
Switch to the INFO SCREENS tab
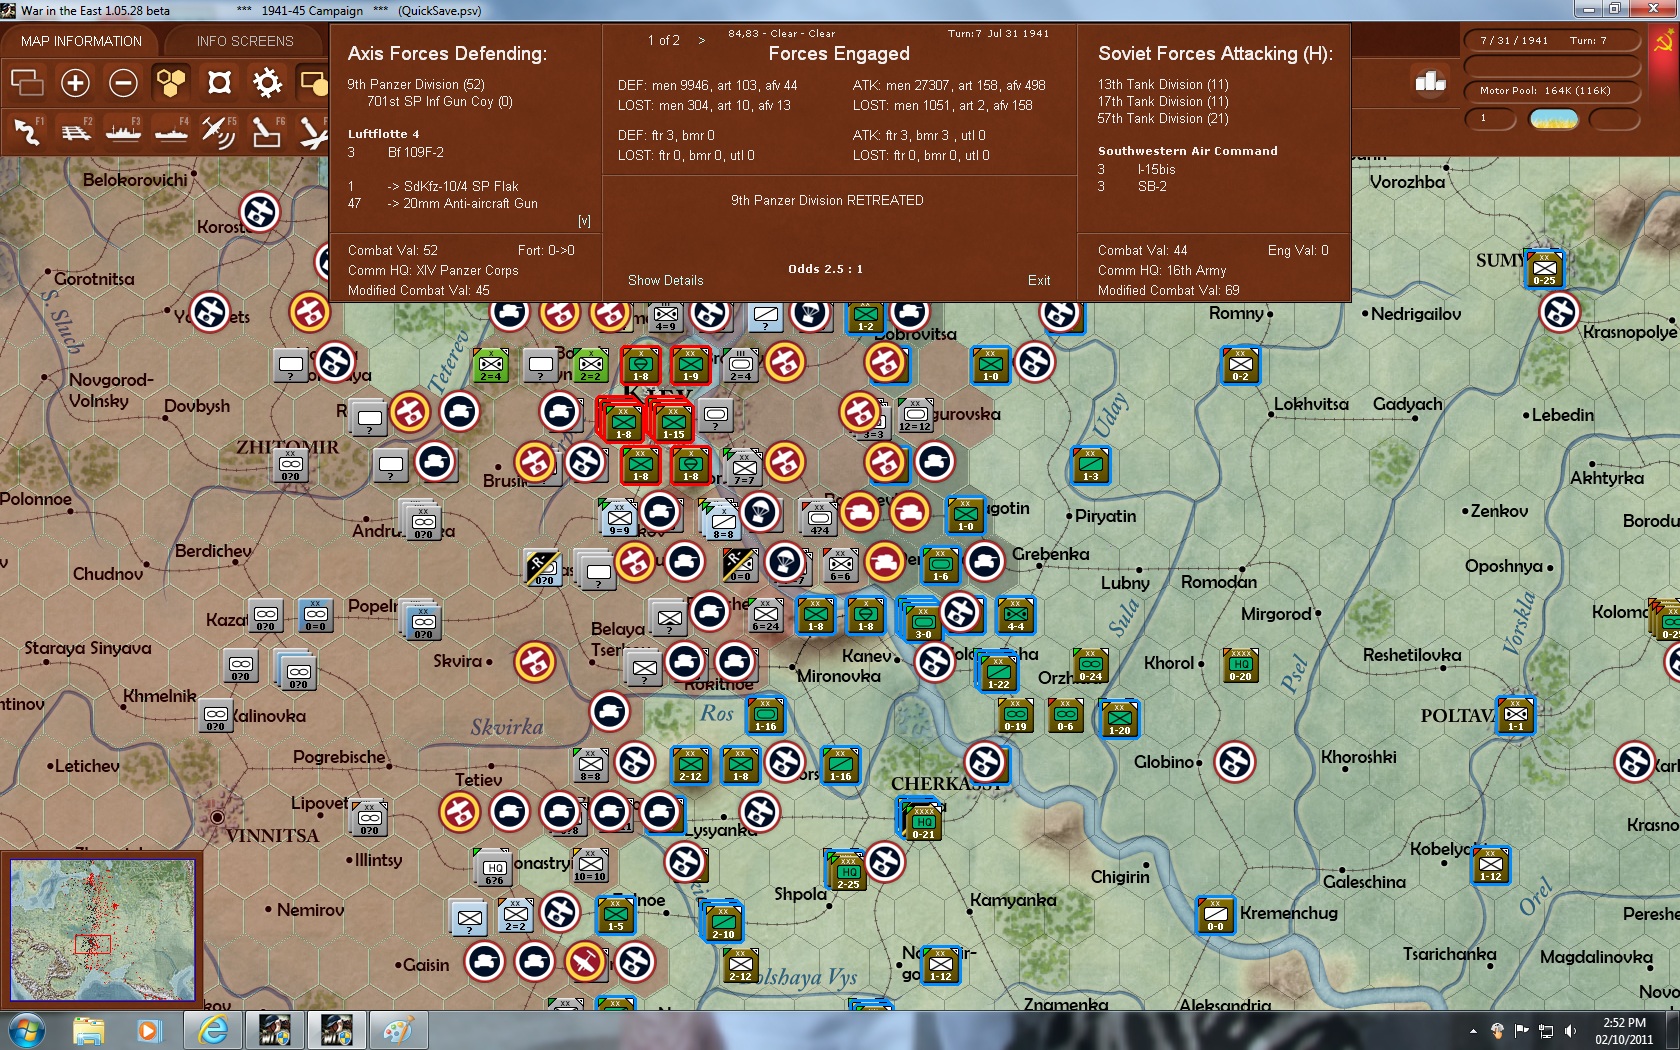(x=245, y=41)
